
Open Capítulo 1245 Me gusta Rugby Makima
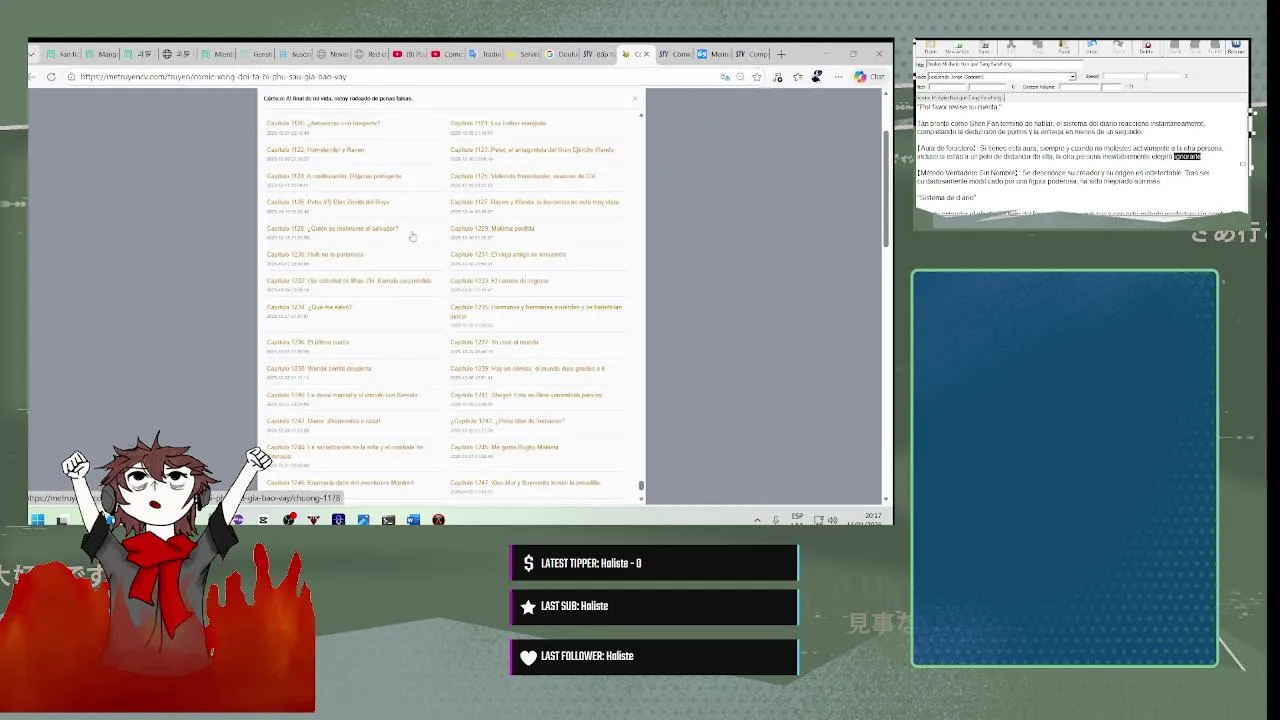click(504, 447)
